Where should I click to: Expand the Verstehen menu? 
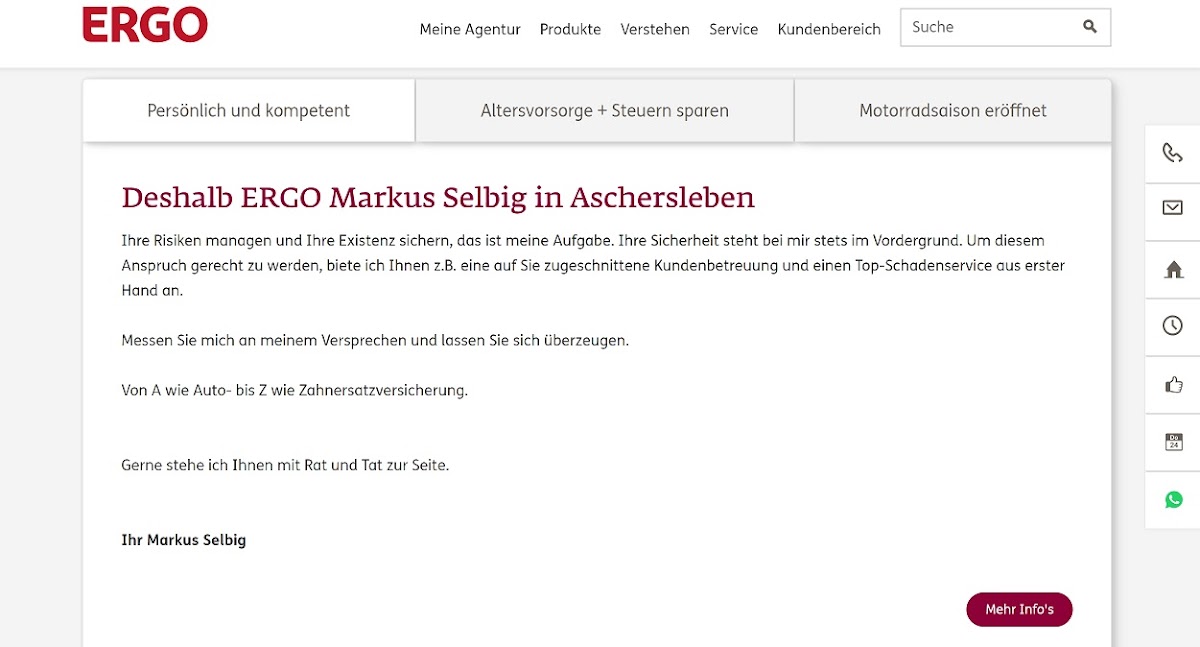pos(655,29)
